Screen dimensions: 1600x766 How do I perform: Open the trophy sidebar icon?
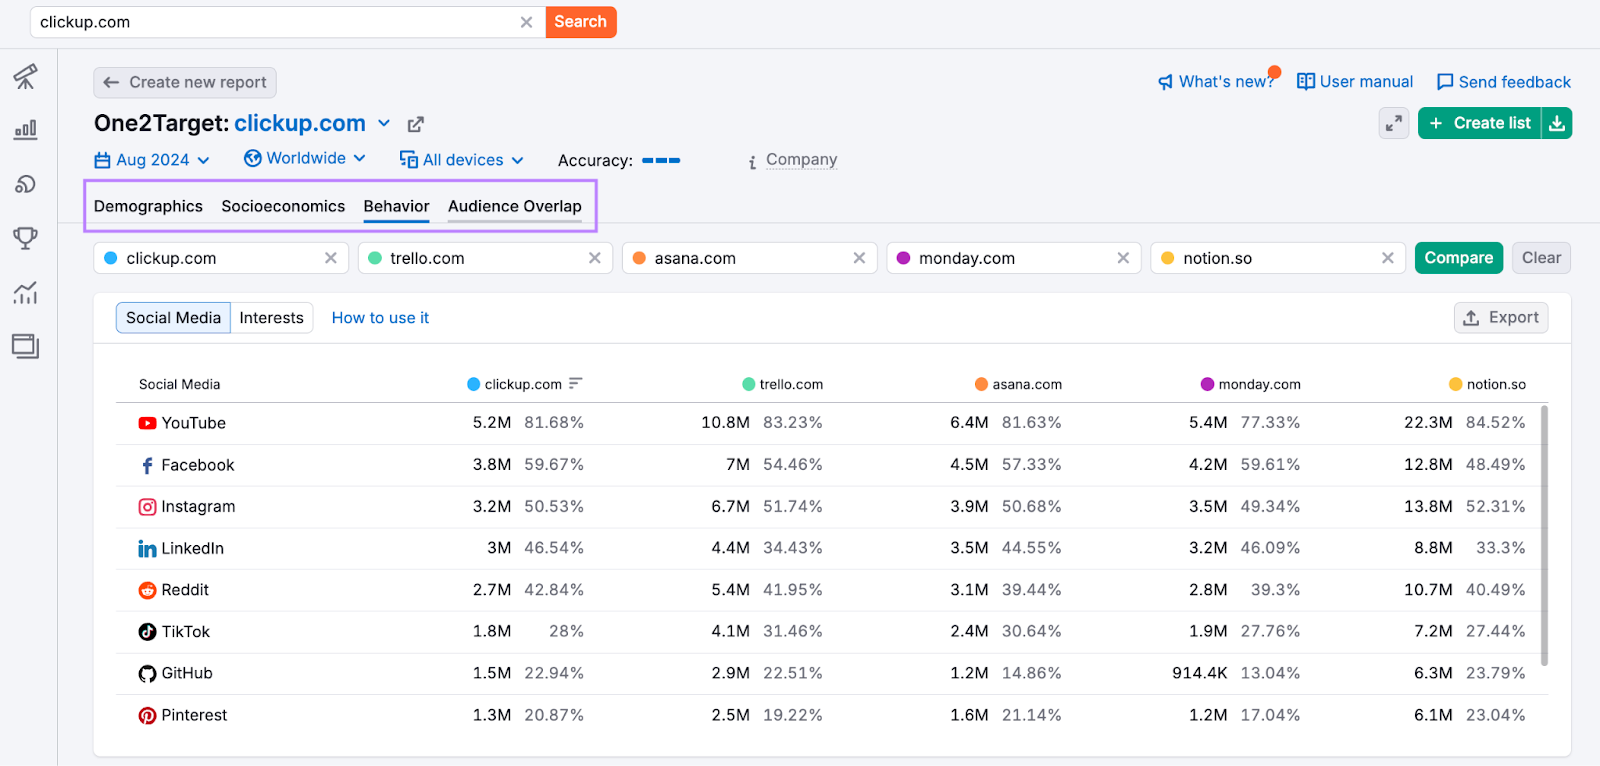[25, 238]
